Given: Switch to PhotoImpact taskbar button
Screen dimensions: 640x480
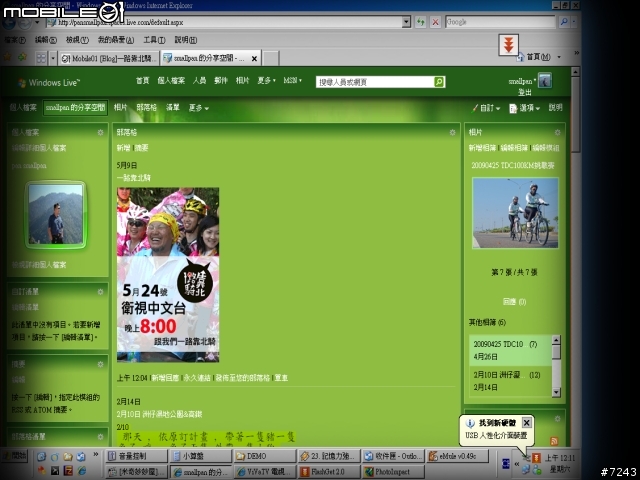Looking at the screenshot, I should (393, 472).
